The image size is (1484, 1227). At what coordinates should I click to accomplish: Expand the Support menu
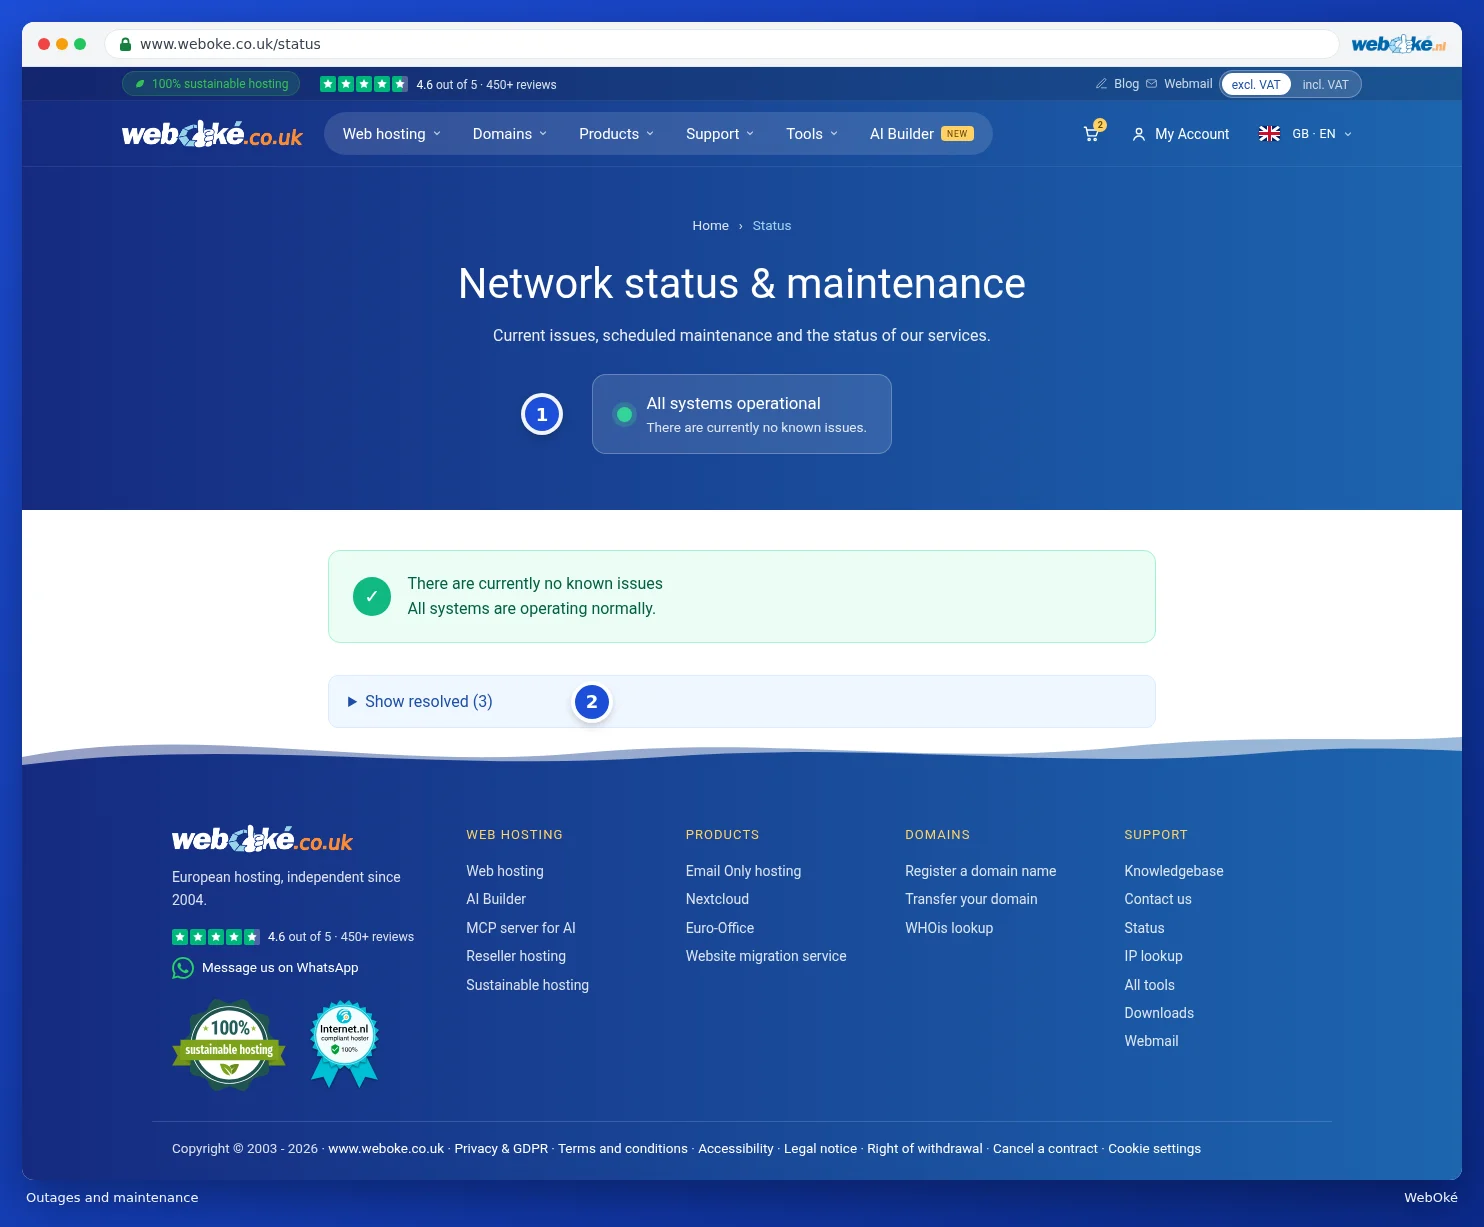coord(720,134)
